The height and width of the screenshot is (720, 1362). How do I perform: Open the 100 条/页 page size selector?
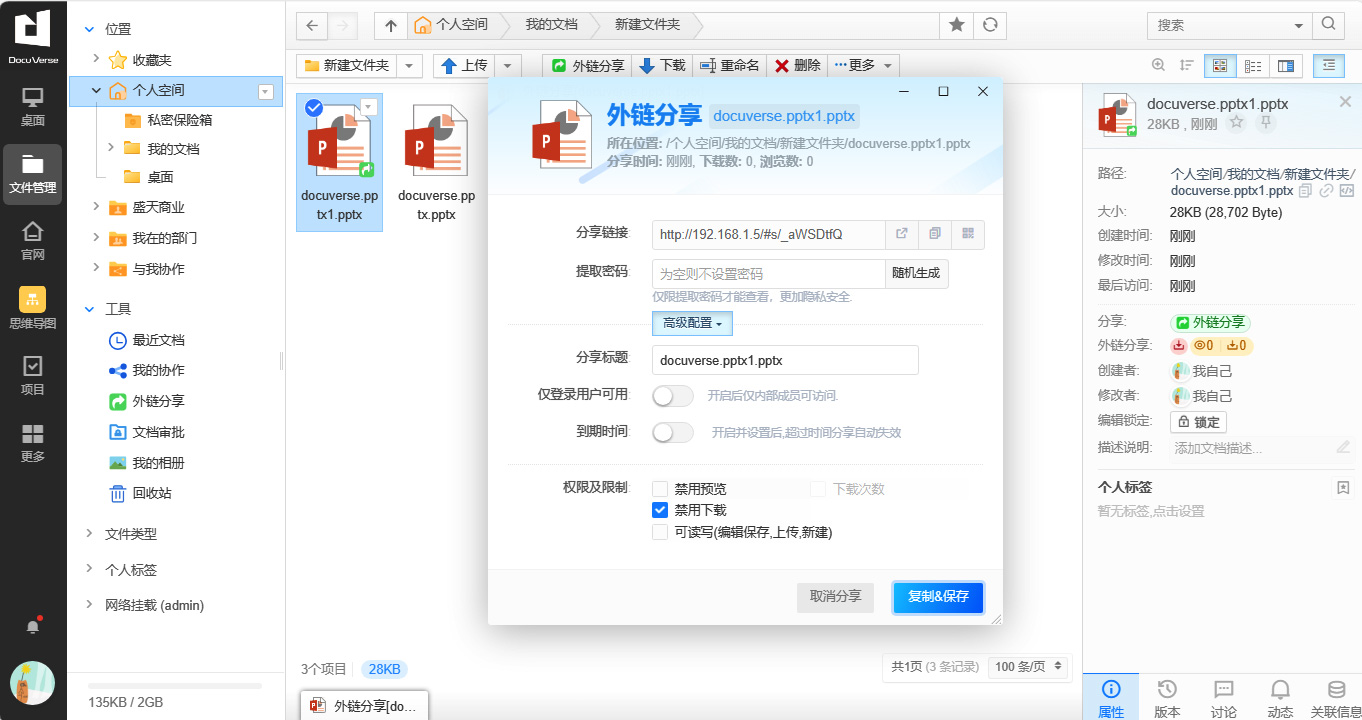point(1027,667)
